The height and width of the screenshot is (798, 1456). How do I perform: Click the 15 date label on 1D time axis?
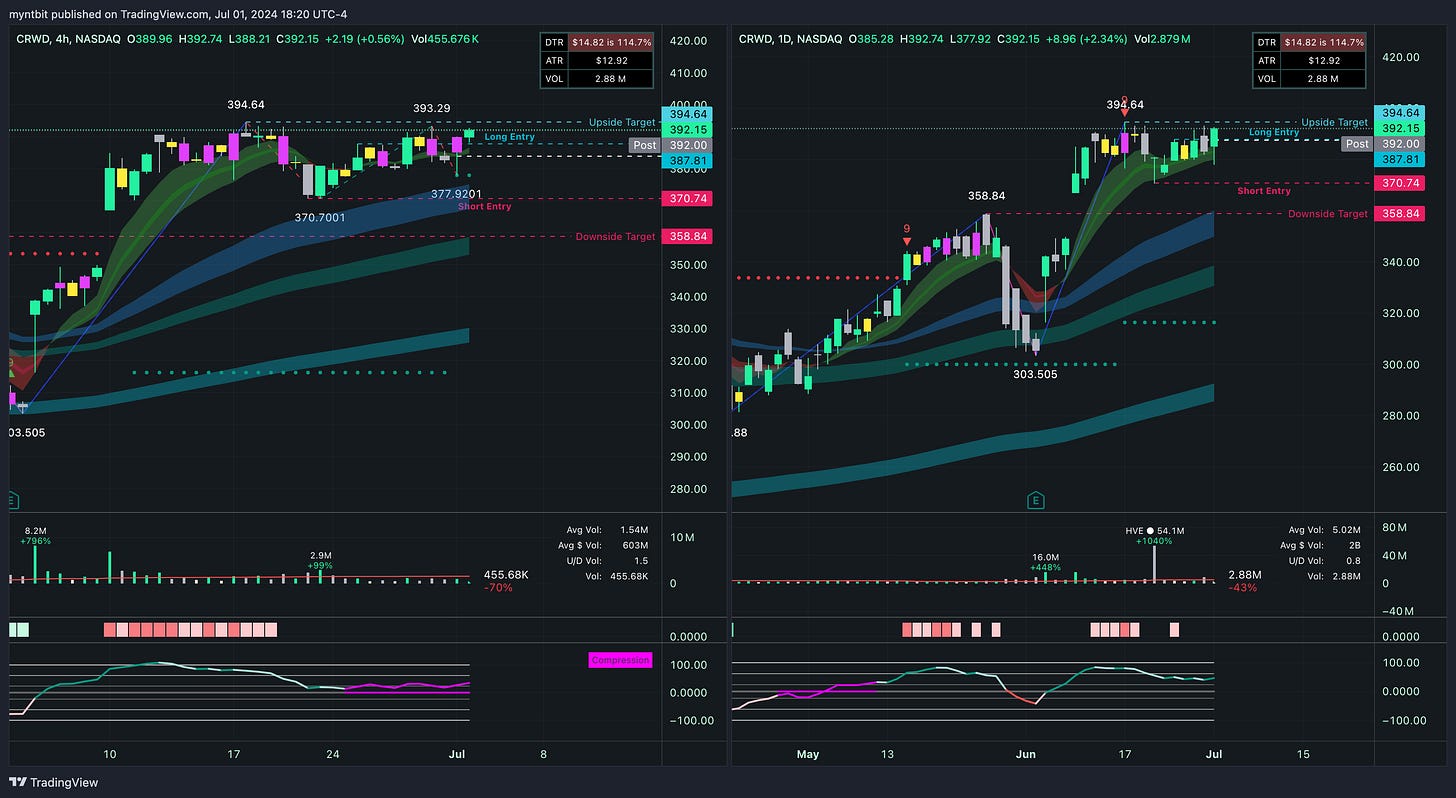point(1303,753)
